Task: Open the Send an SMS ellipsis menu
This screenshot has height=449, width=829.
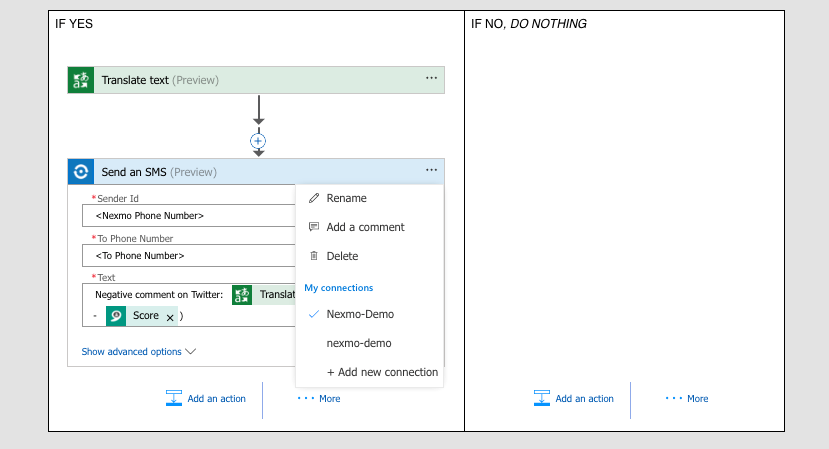Action: 431,171
